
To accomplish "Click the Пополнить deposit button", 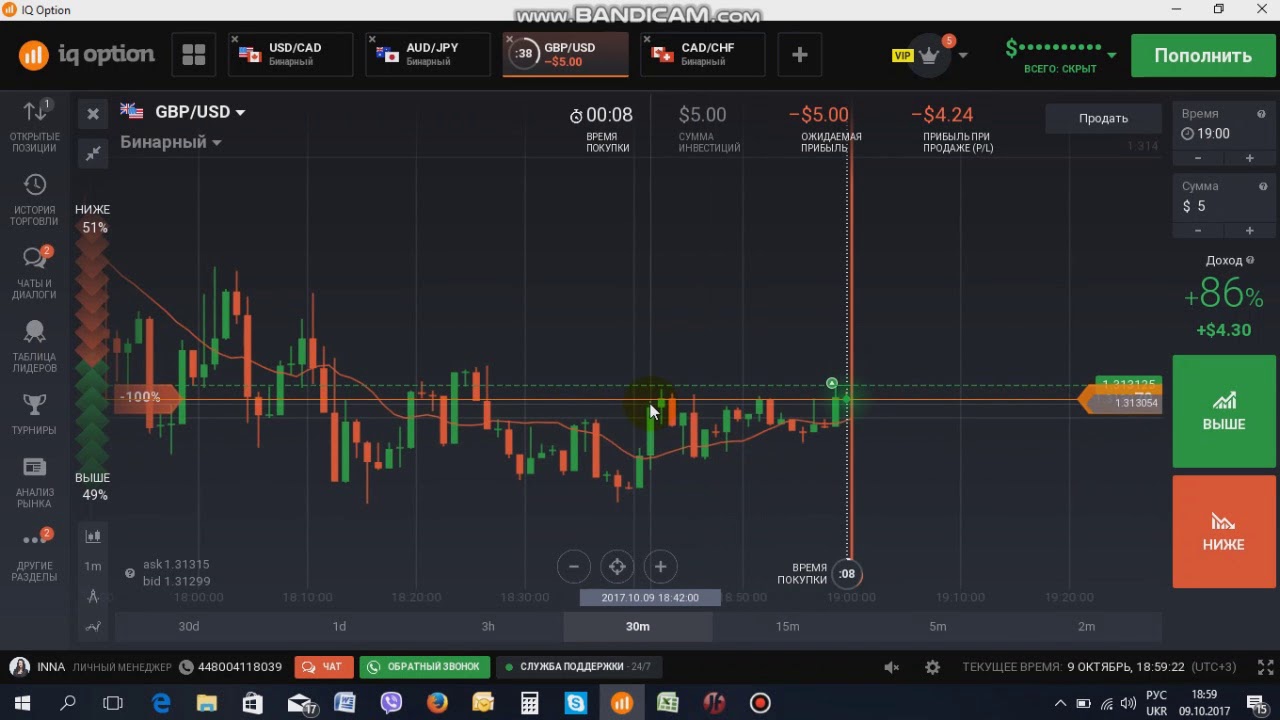I will [1203, 56].
